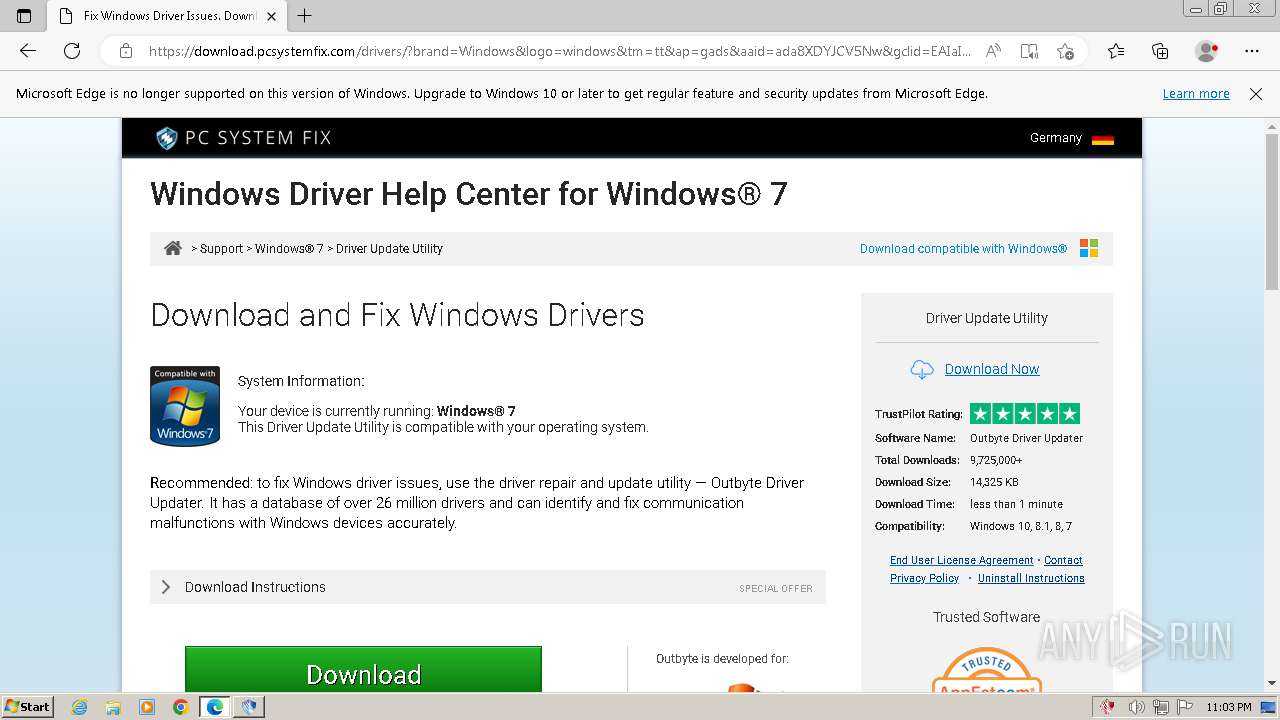Close the Fix Windows Driver Issues tab
This screenshot has width=1280, height=720.
point(271,16)
